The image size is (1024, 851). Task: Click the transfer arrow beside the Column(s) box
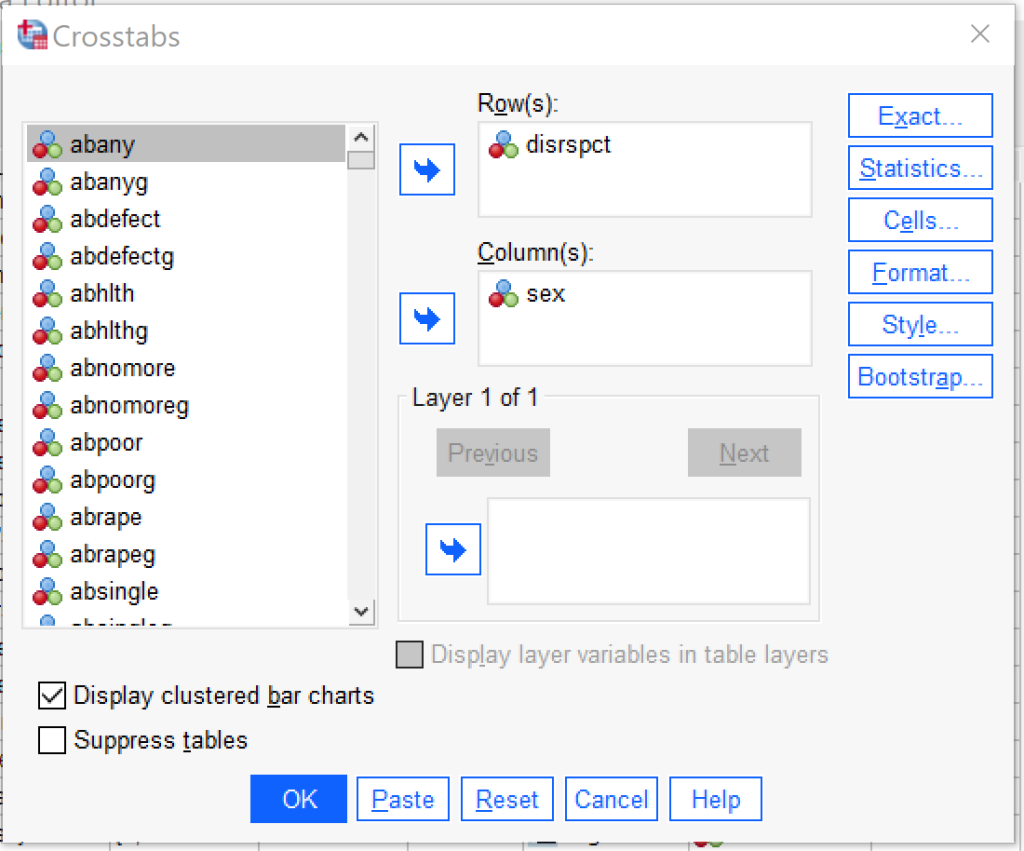(x=427, y=318)
